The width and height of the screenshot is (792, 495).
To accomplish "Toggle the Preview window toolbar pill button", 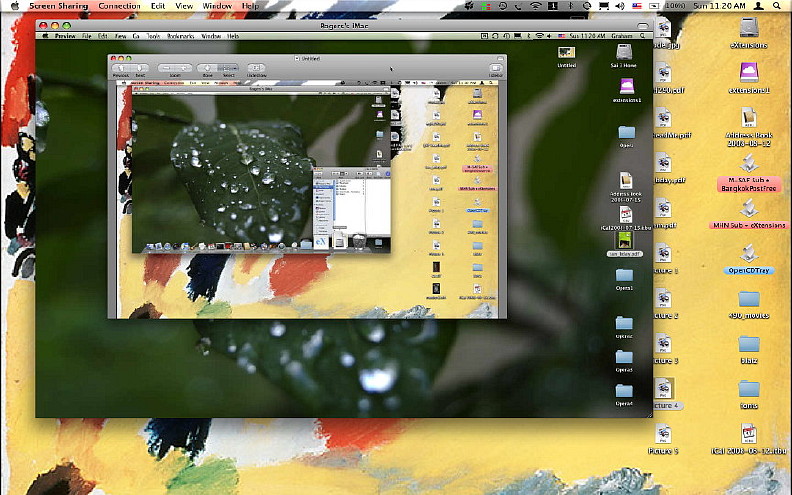I will click(500, 58).
